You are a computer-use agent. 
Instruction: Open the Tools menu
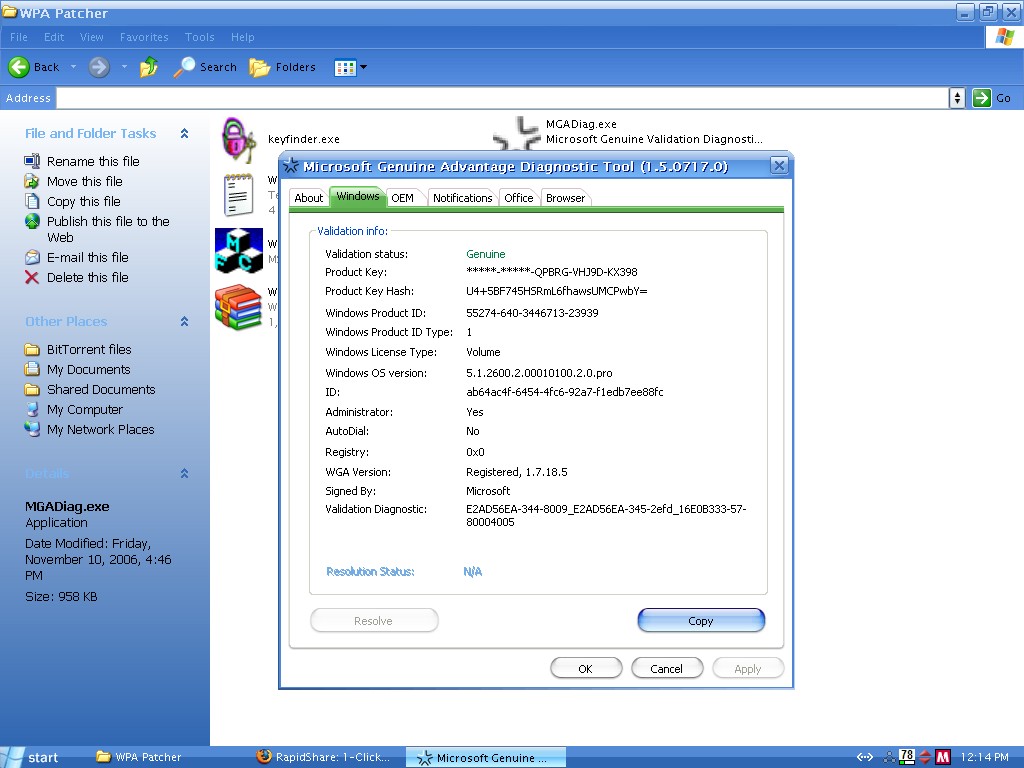[199, 37]
